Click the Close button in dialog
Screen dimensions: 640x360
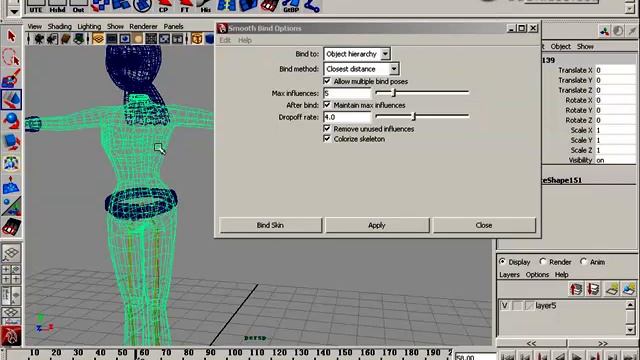[x=484, y=225]
